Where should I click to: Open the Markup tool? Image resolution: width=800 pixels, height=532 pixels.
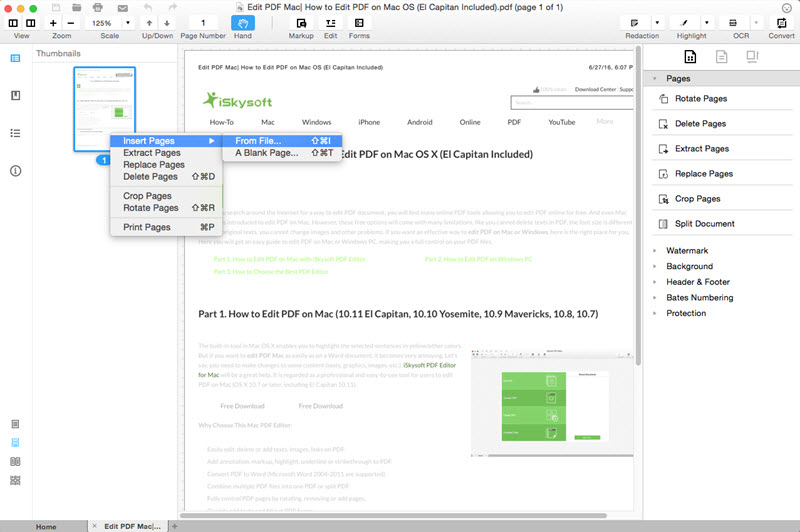pyautogui.click(x=301, y=23)
